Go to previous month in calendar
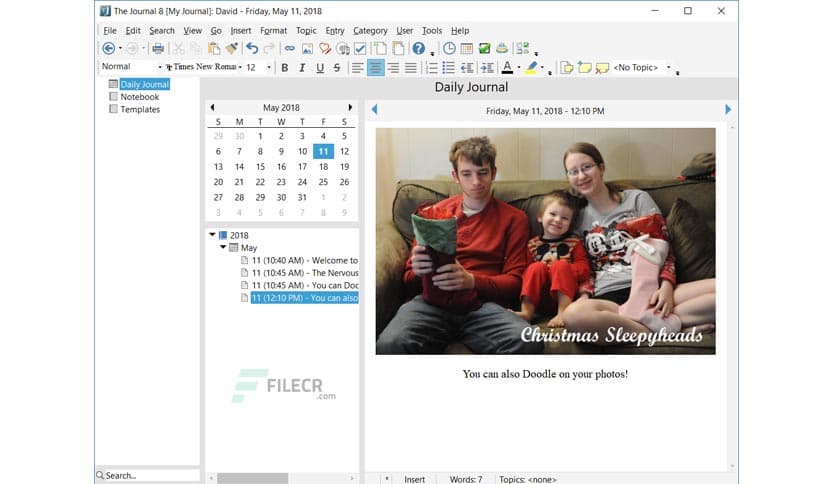The image size is (836, 484). point(212,107)
